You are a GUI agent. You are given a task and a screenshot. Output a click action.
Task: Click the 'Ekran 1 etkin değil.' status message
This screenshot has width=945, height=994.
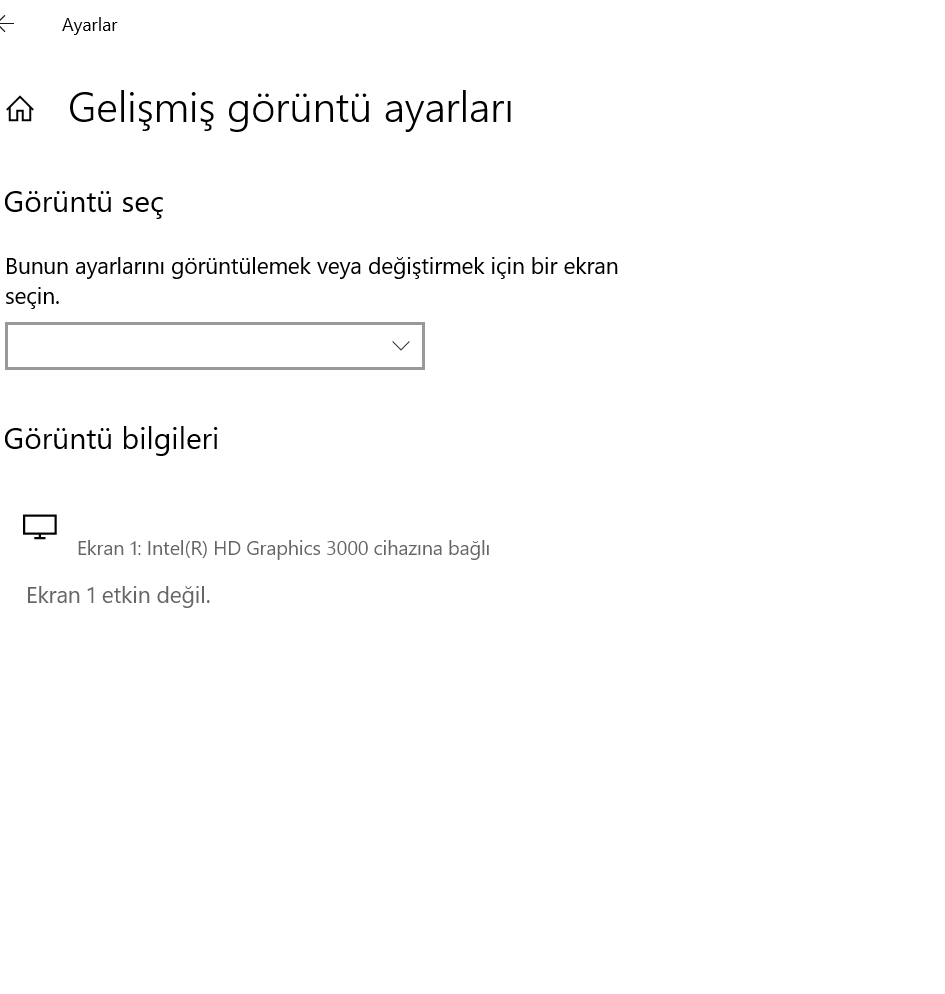(118, 595)
